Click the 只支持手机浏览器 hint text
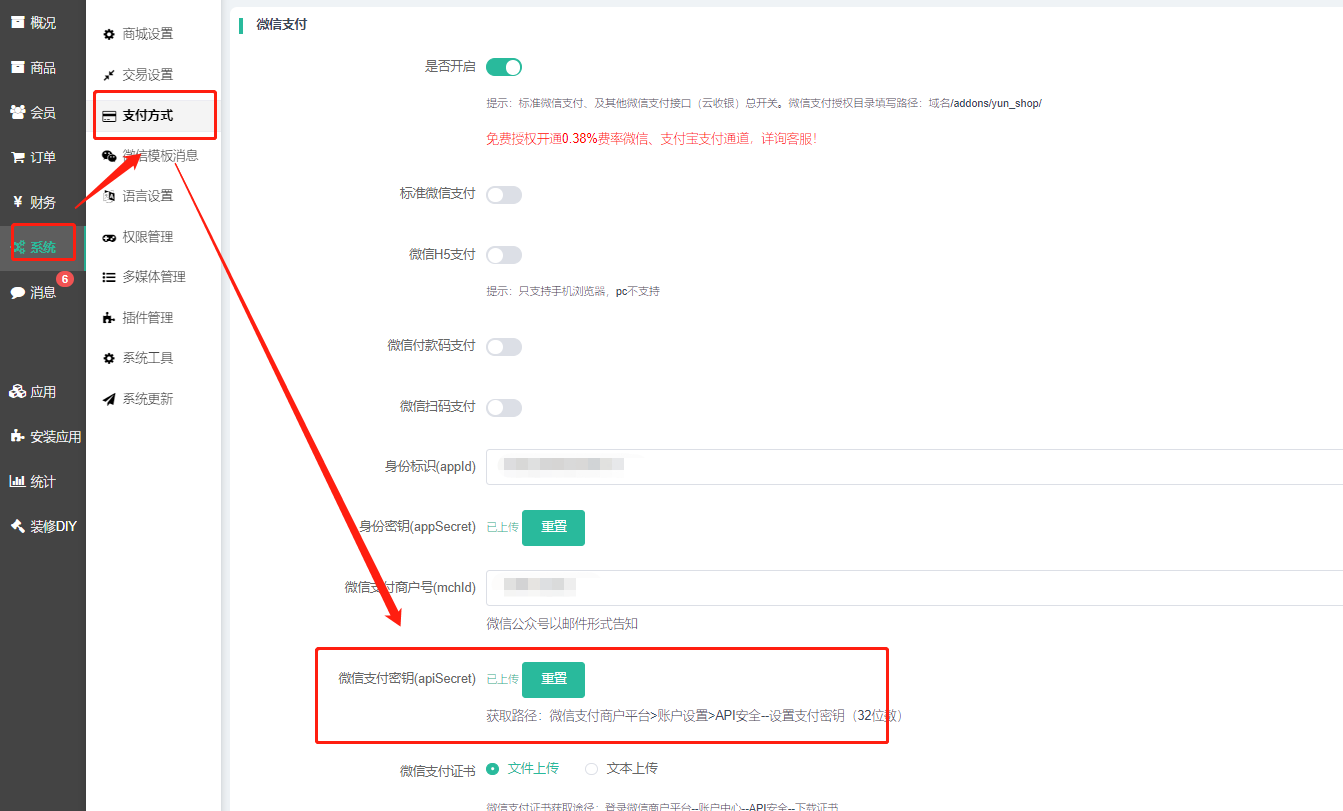Screen dimensions: 1343x811 [573, 291]
